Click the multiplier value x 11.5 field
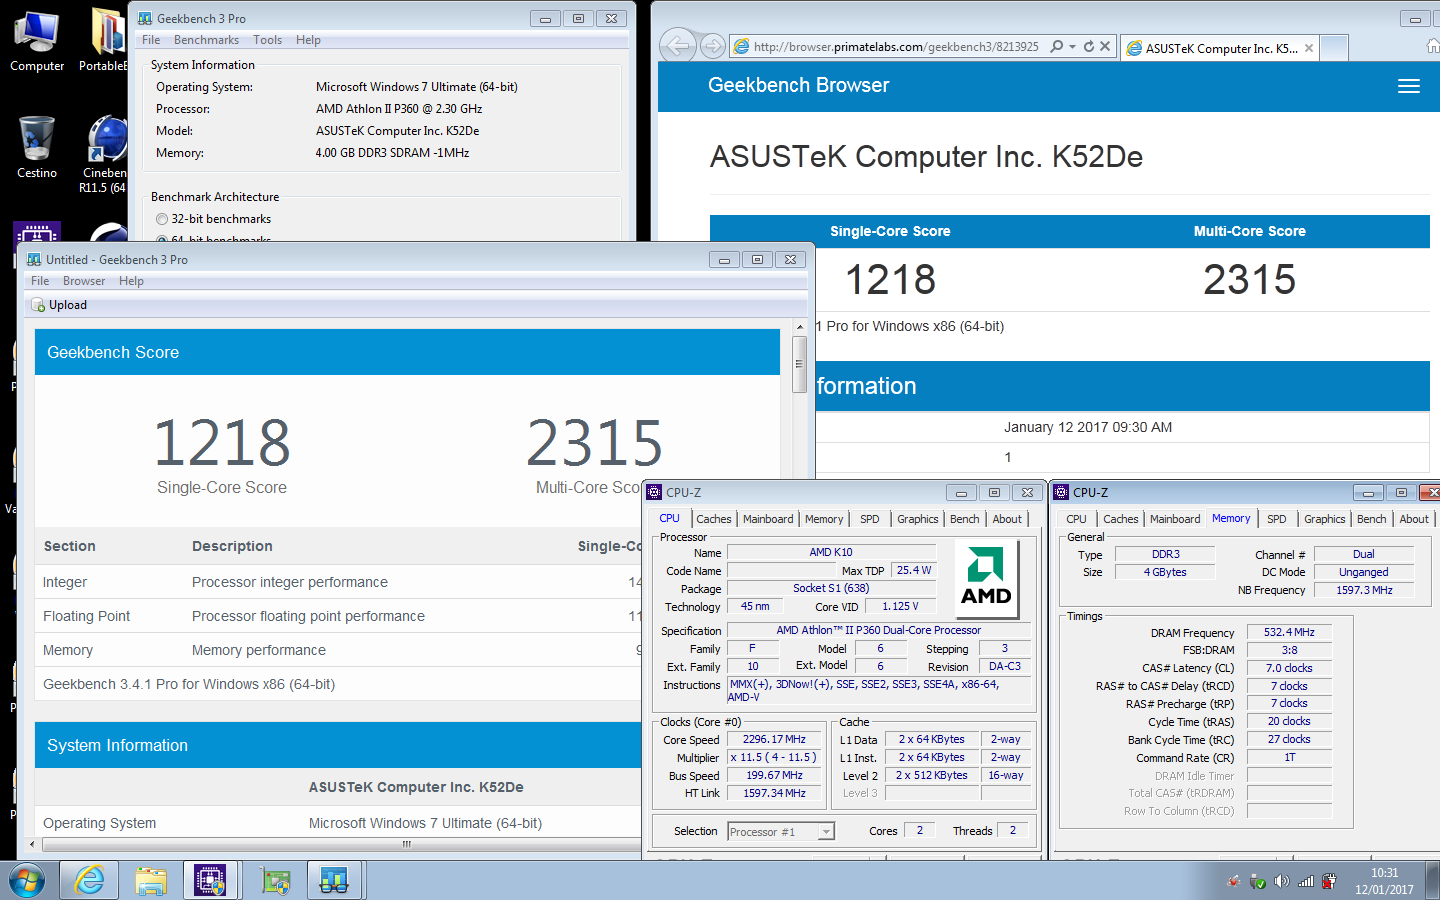 774,758
